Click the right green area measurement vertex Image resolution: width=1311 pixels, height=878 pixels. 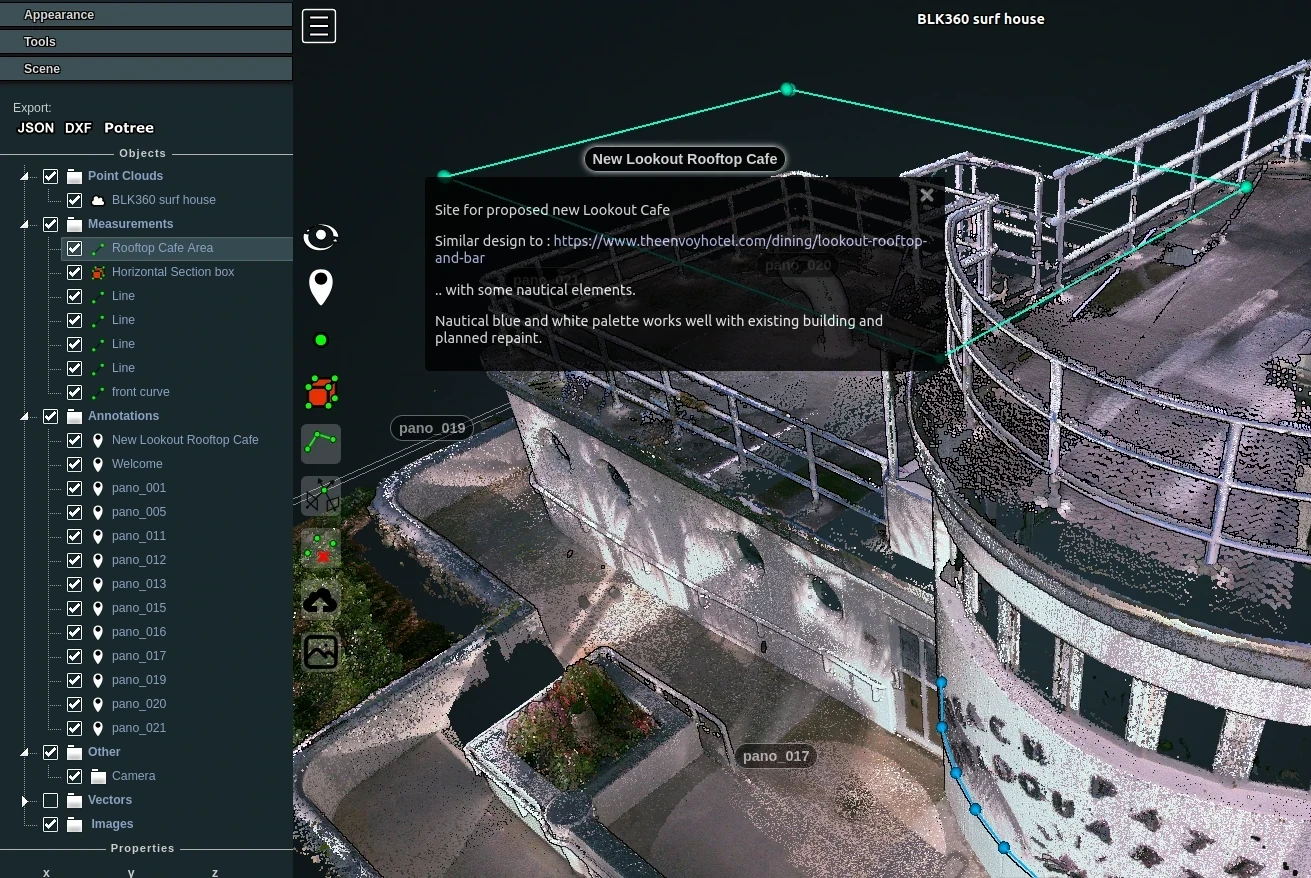[1246, 187]
